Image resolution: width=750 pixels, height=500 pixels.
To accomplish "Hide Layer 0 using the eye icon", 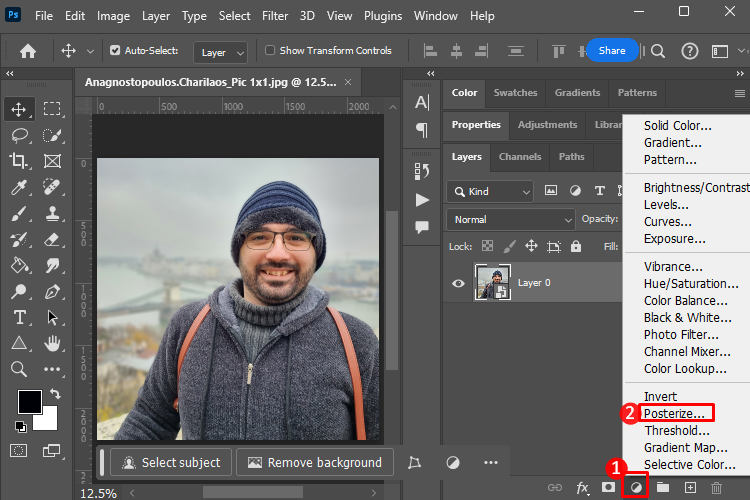I will (458, 283).
